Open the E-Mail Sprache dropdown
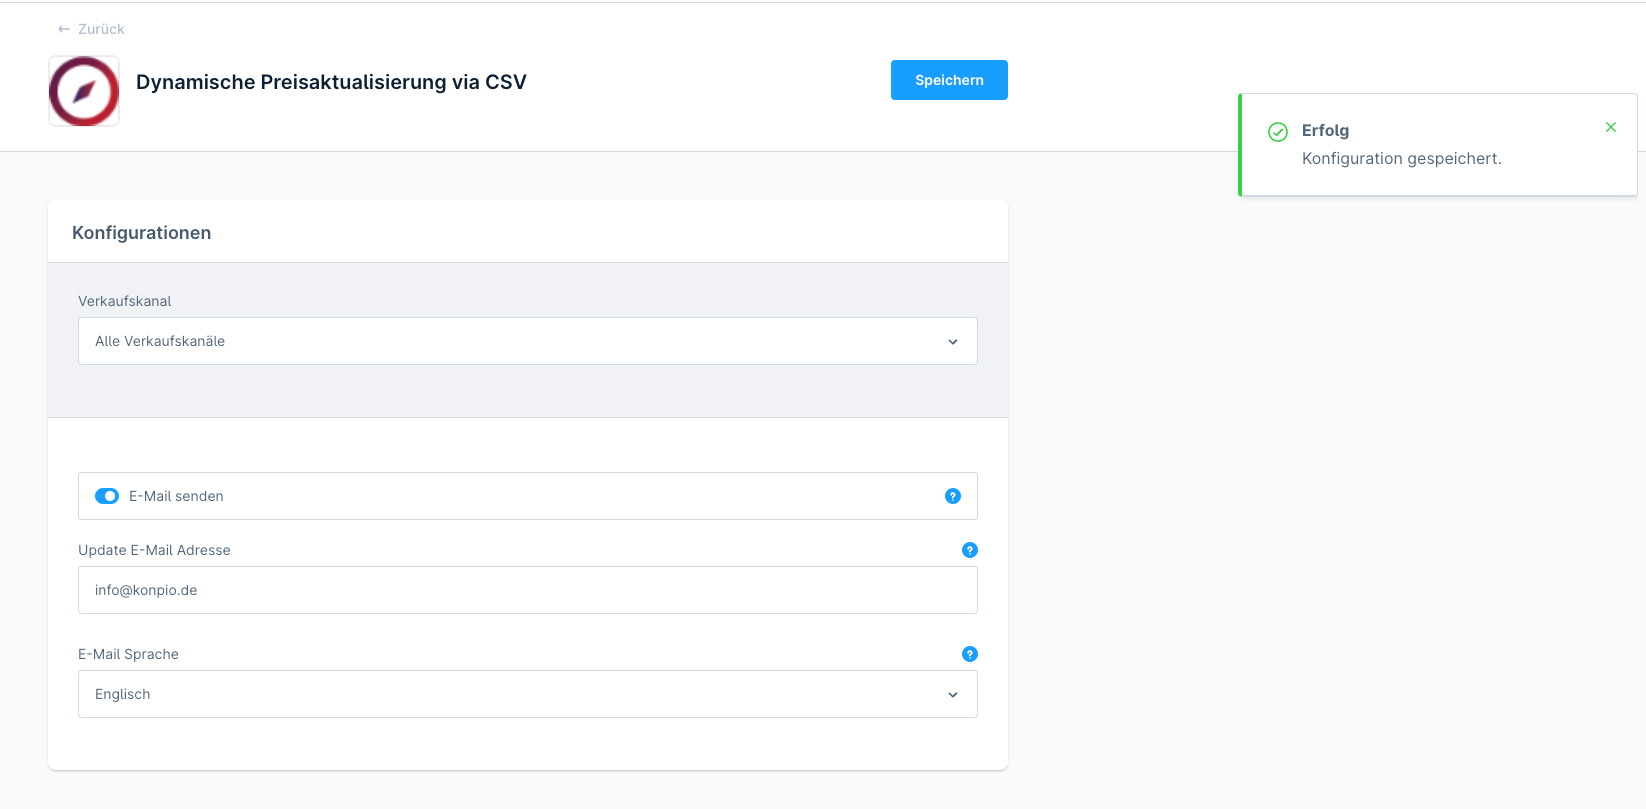 pyautogui.click(x=528, y=694)
